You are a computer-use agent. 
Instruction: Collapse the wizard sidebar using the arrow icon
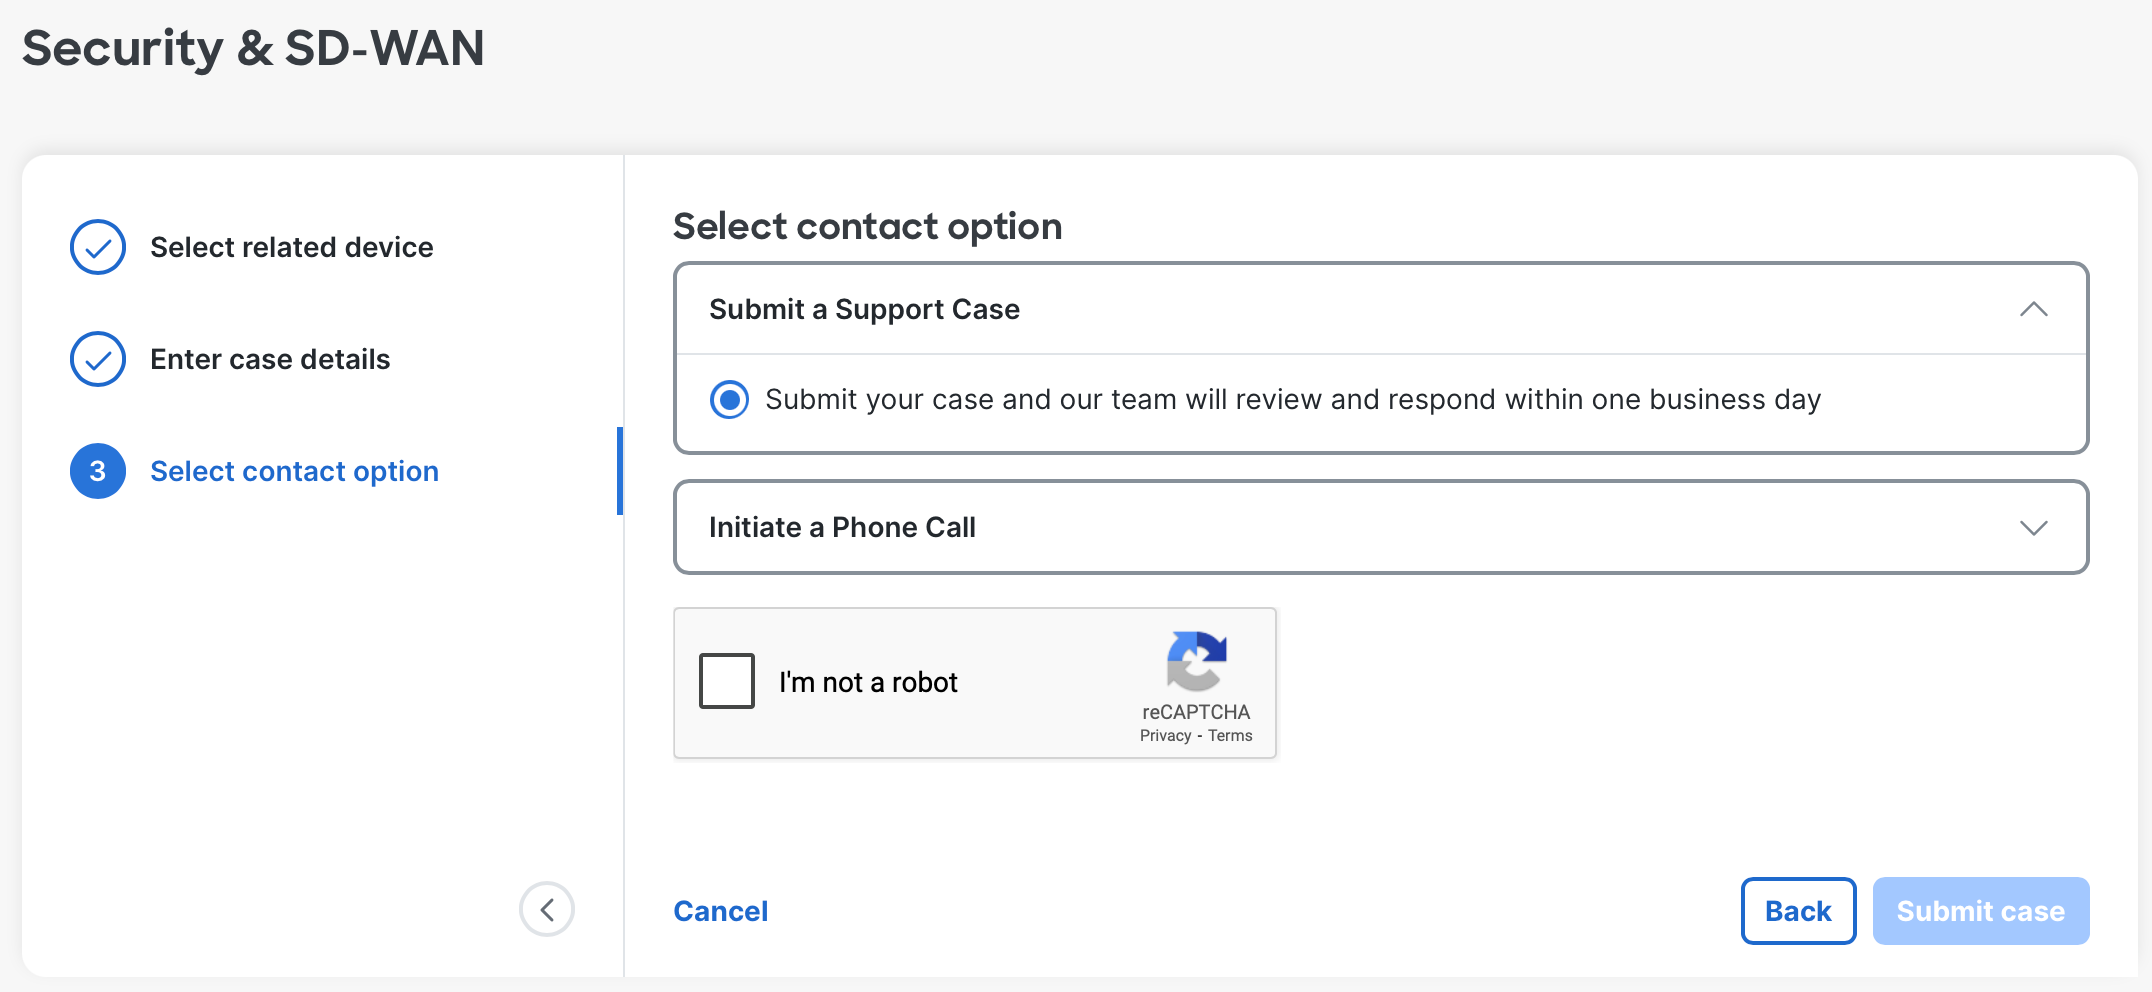(547, 910)
